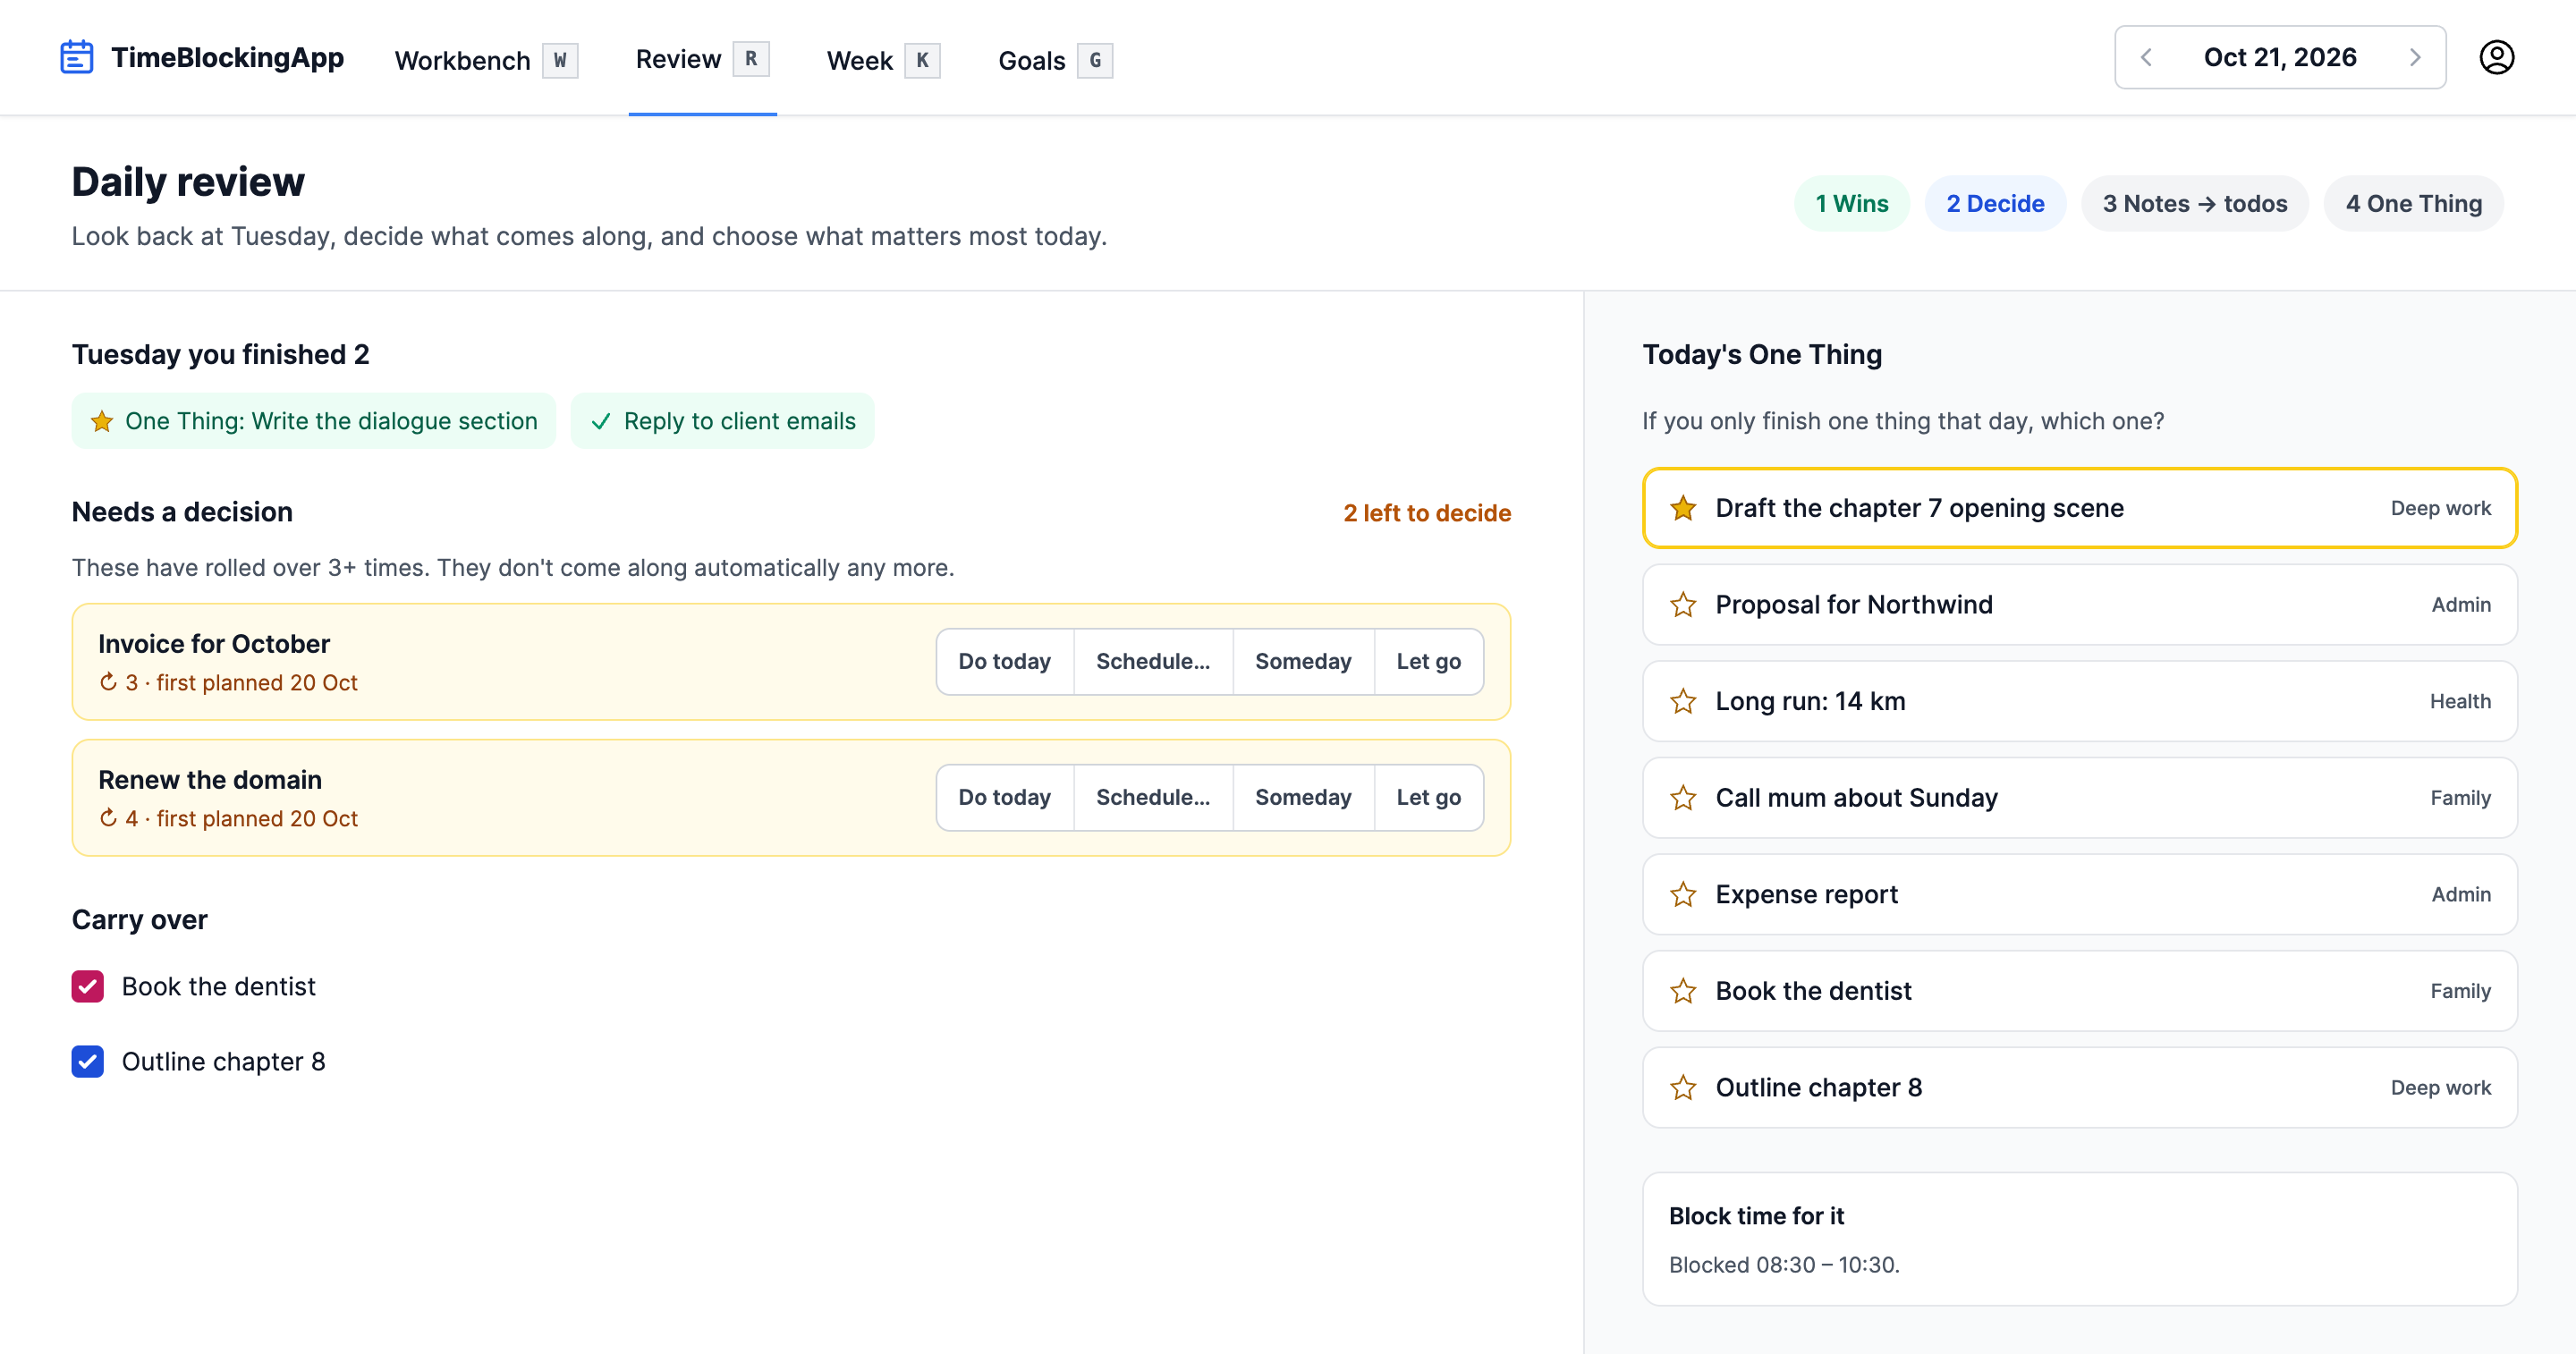Viewport: 2576px width, 1354px height.
Task: Click the 'Block time for it' card
Action: [2080, 1238]
